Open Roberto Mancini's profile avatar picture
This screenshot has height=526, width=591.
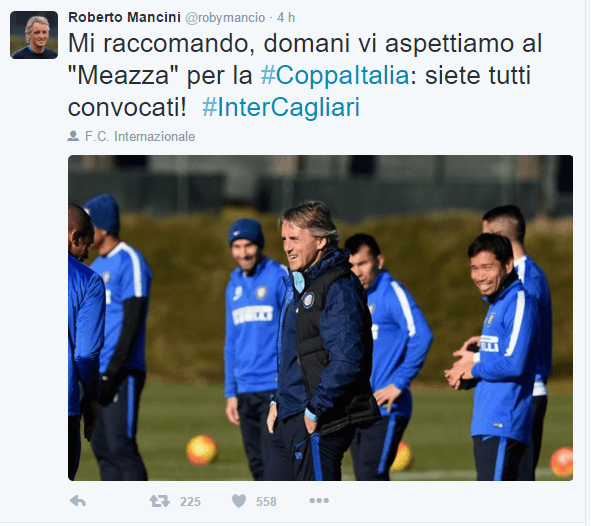point(34,35)
